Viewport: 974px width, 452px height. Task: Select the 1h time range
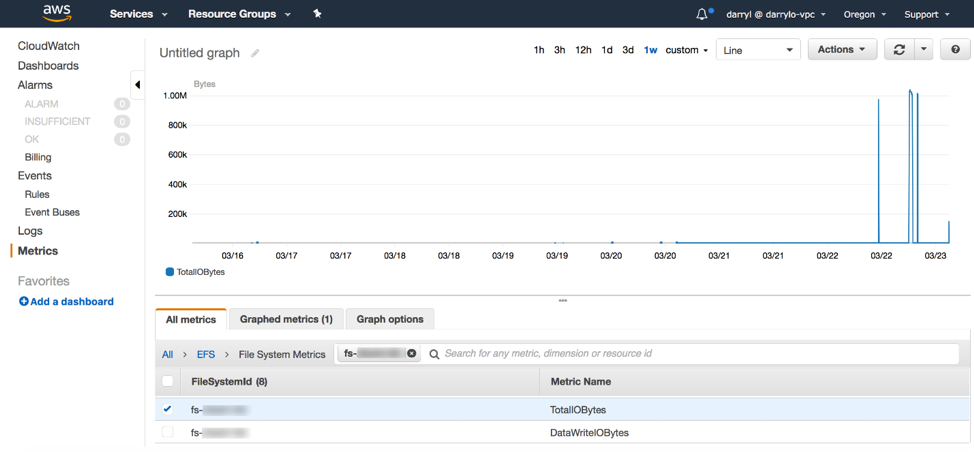click(539, 50)
